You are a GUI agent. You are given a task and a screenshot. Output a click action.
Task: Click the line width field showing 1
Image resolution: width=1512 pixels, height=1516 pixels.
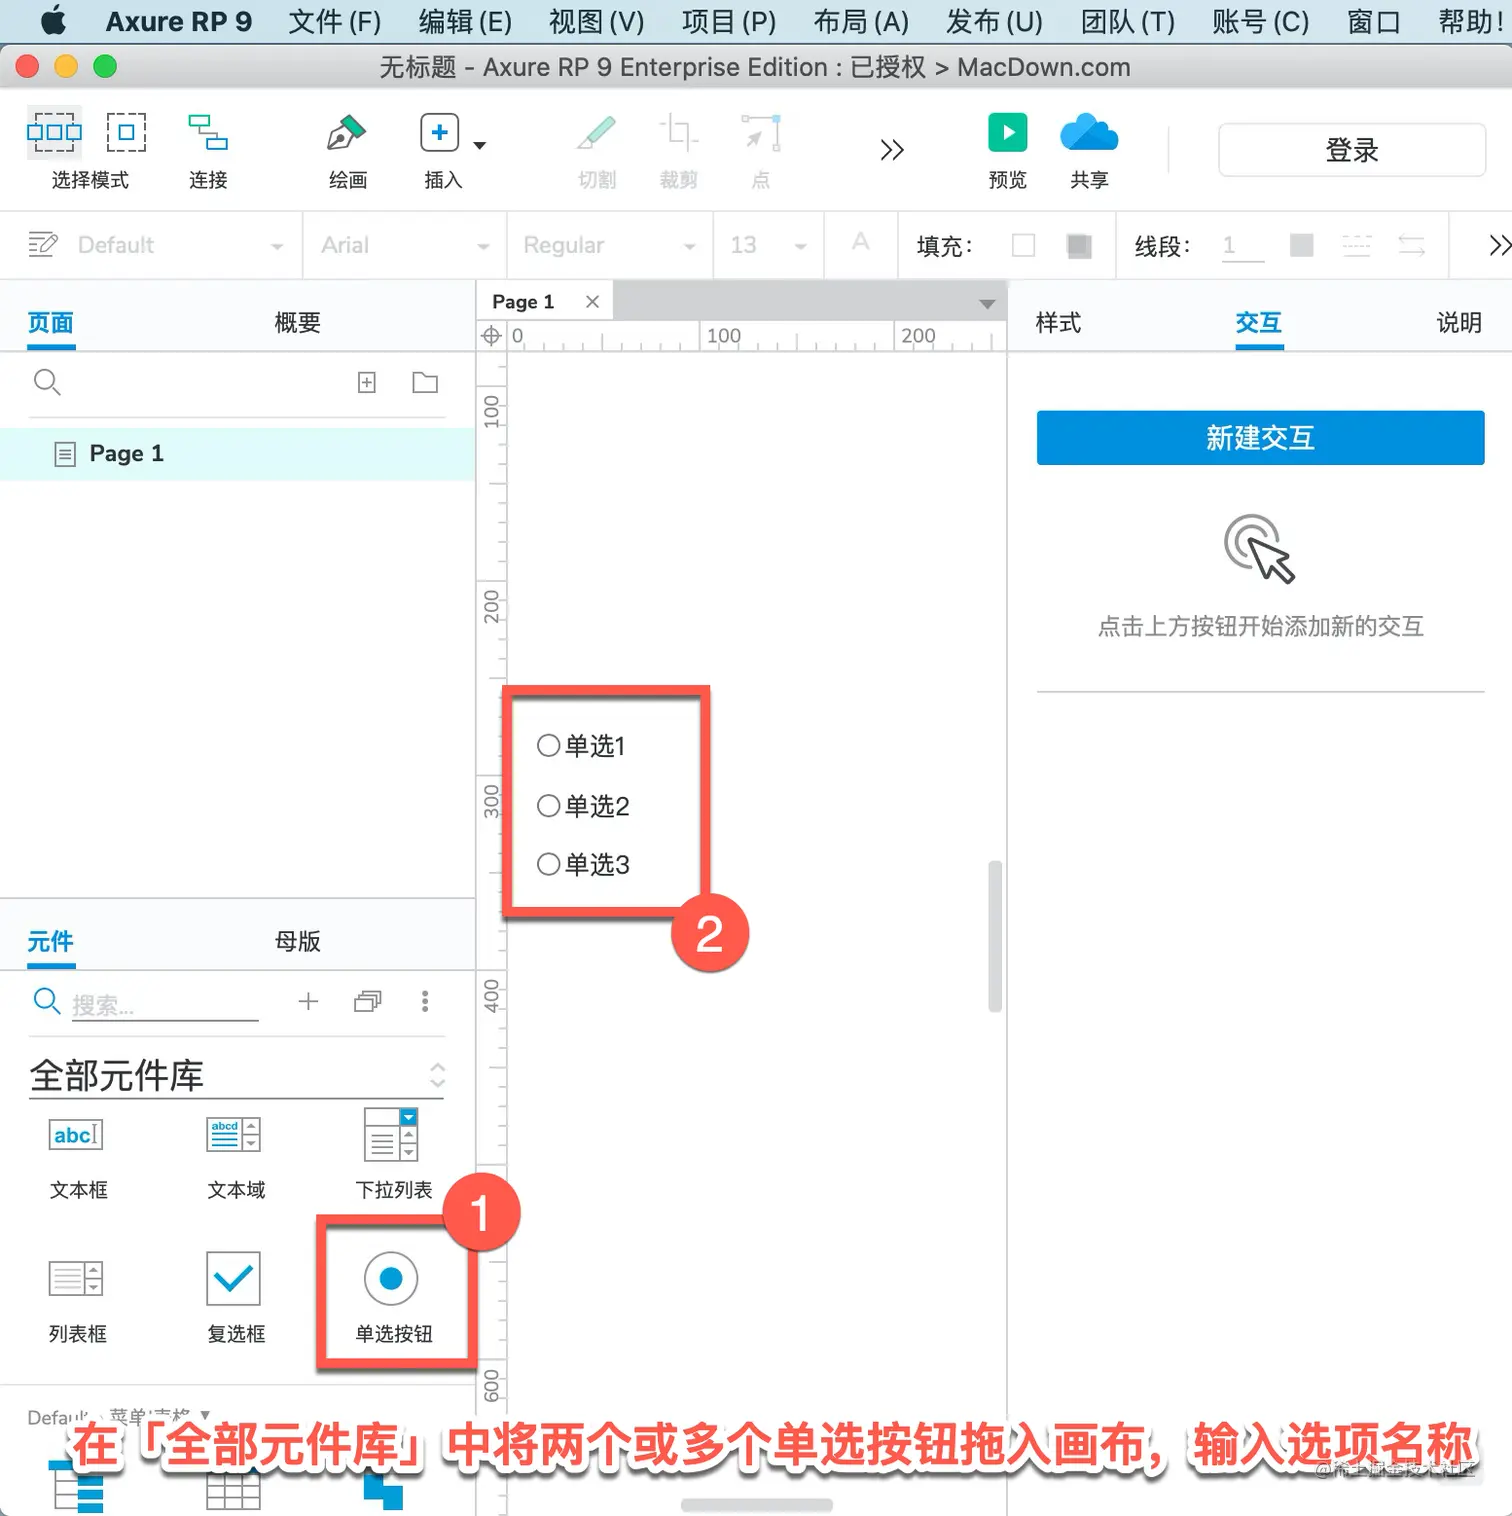pyautogui.click(x=1242, y=246)
